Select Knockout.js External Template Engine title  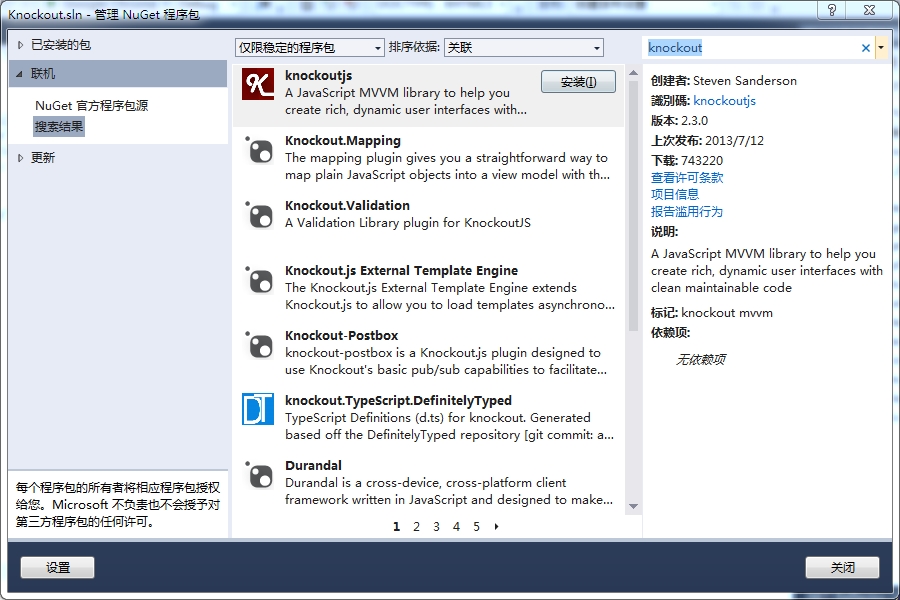[401, 270]
